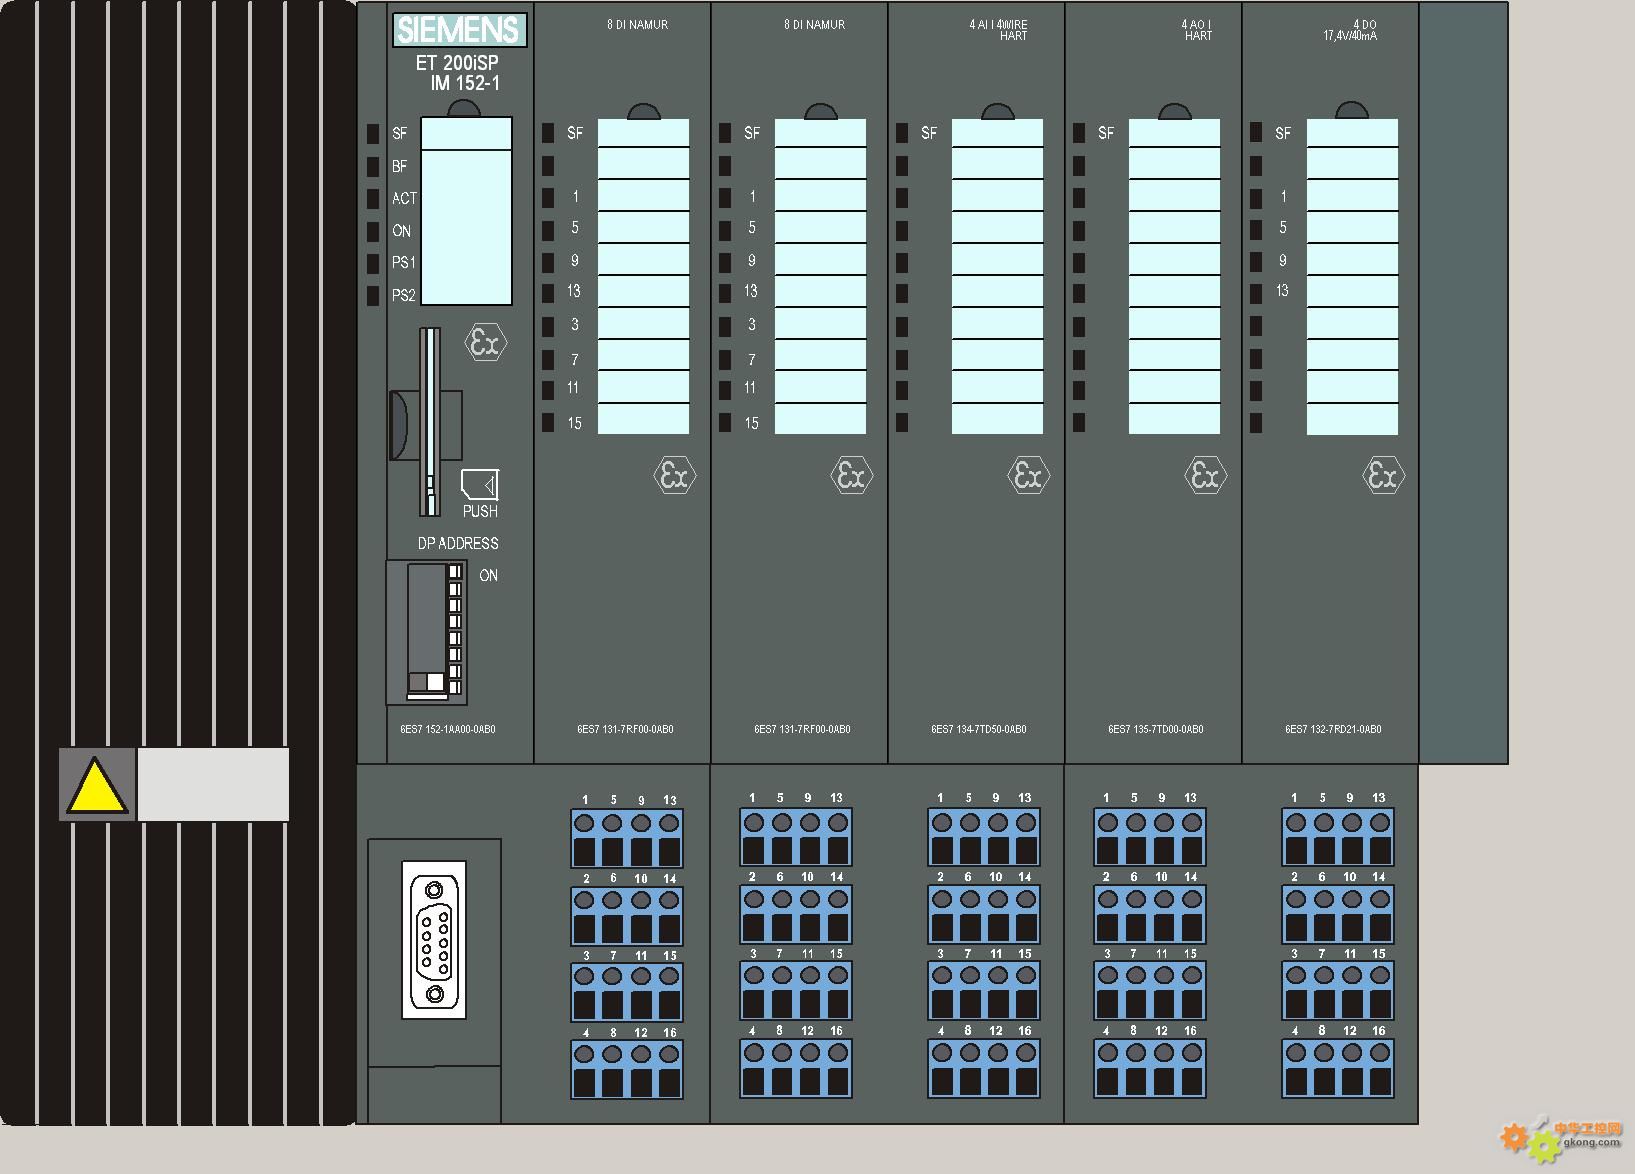Click the latch knob atop the 4 AO HART module
1635x1174 pixels.
tap(1175, 110)
